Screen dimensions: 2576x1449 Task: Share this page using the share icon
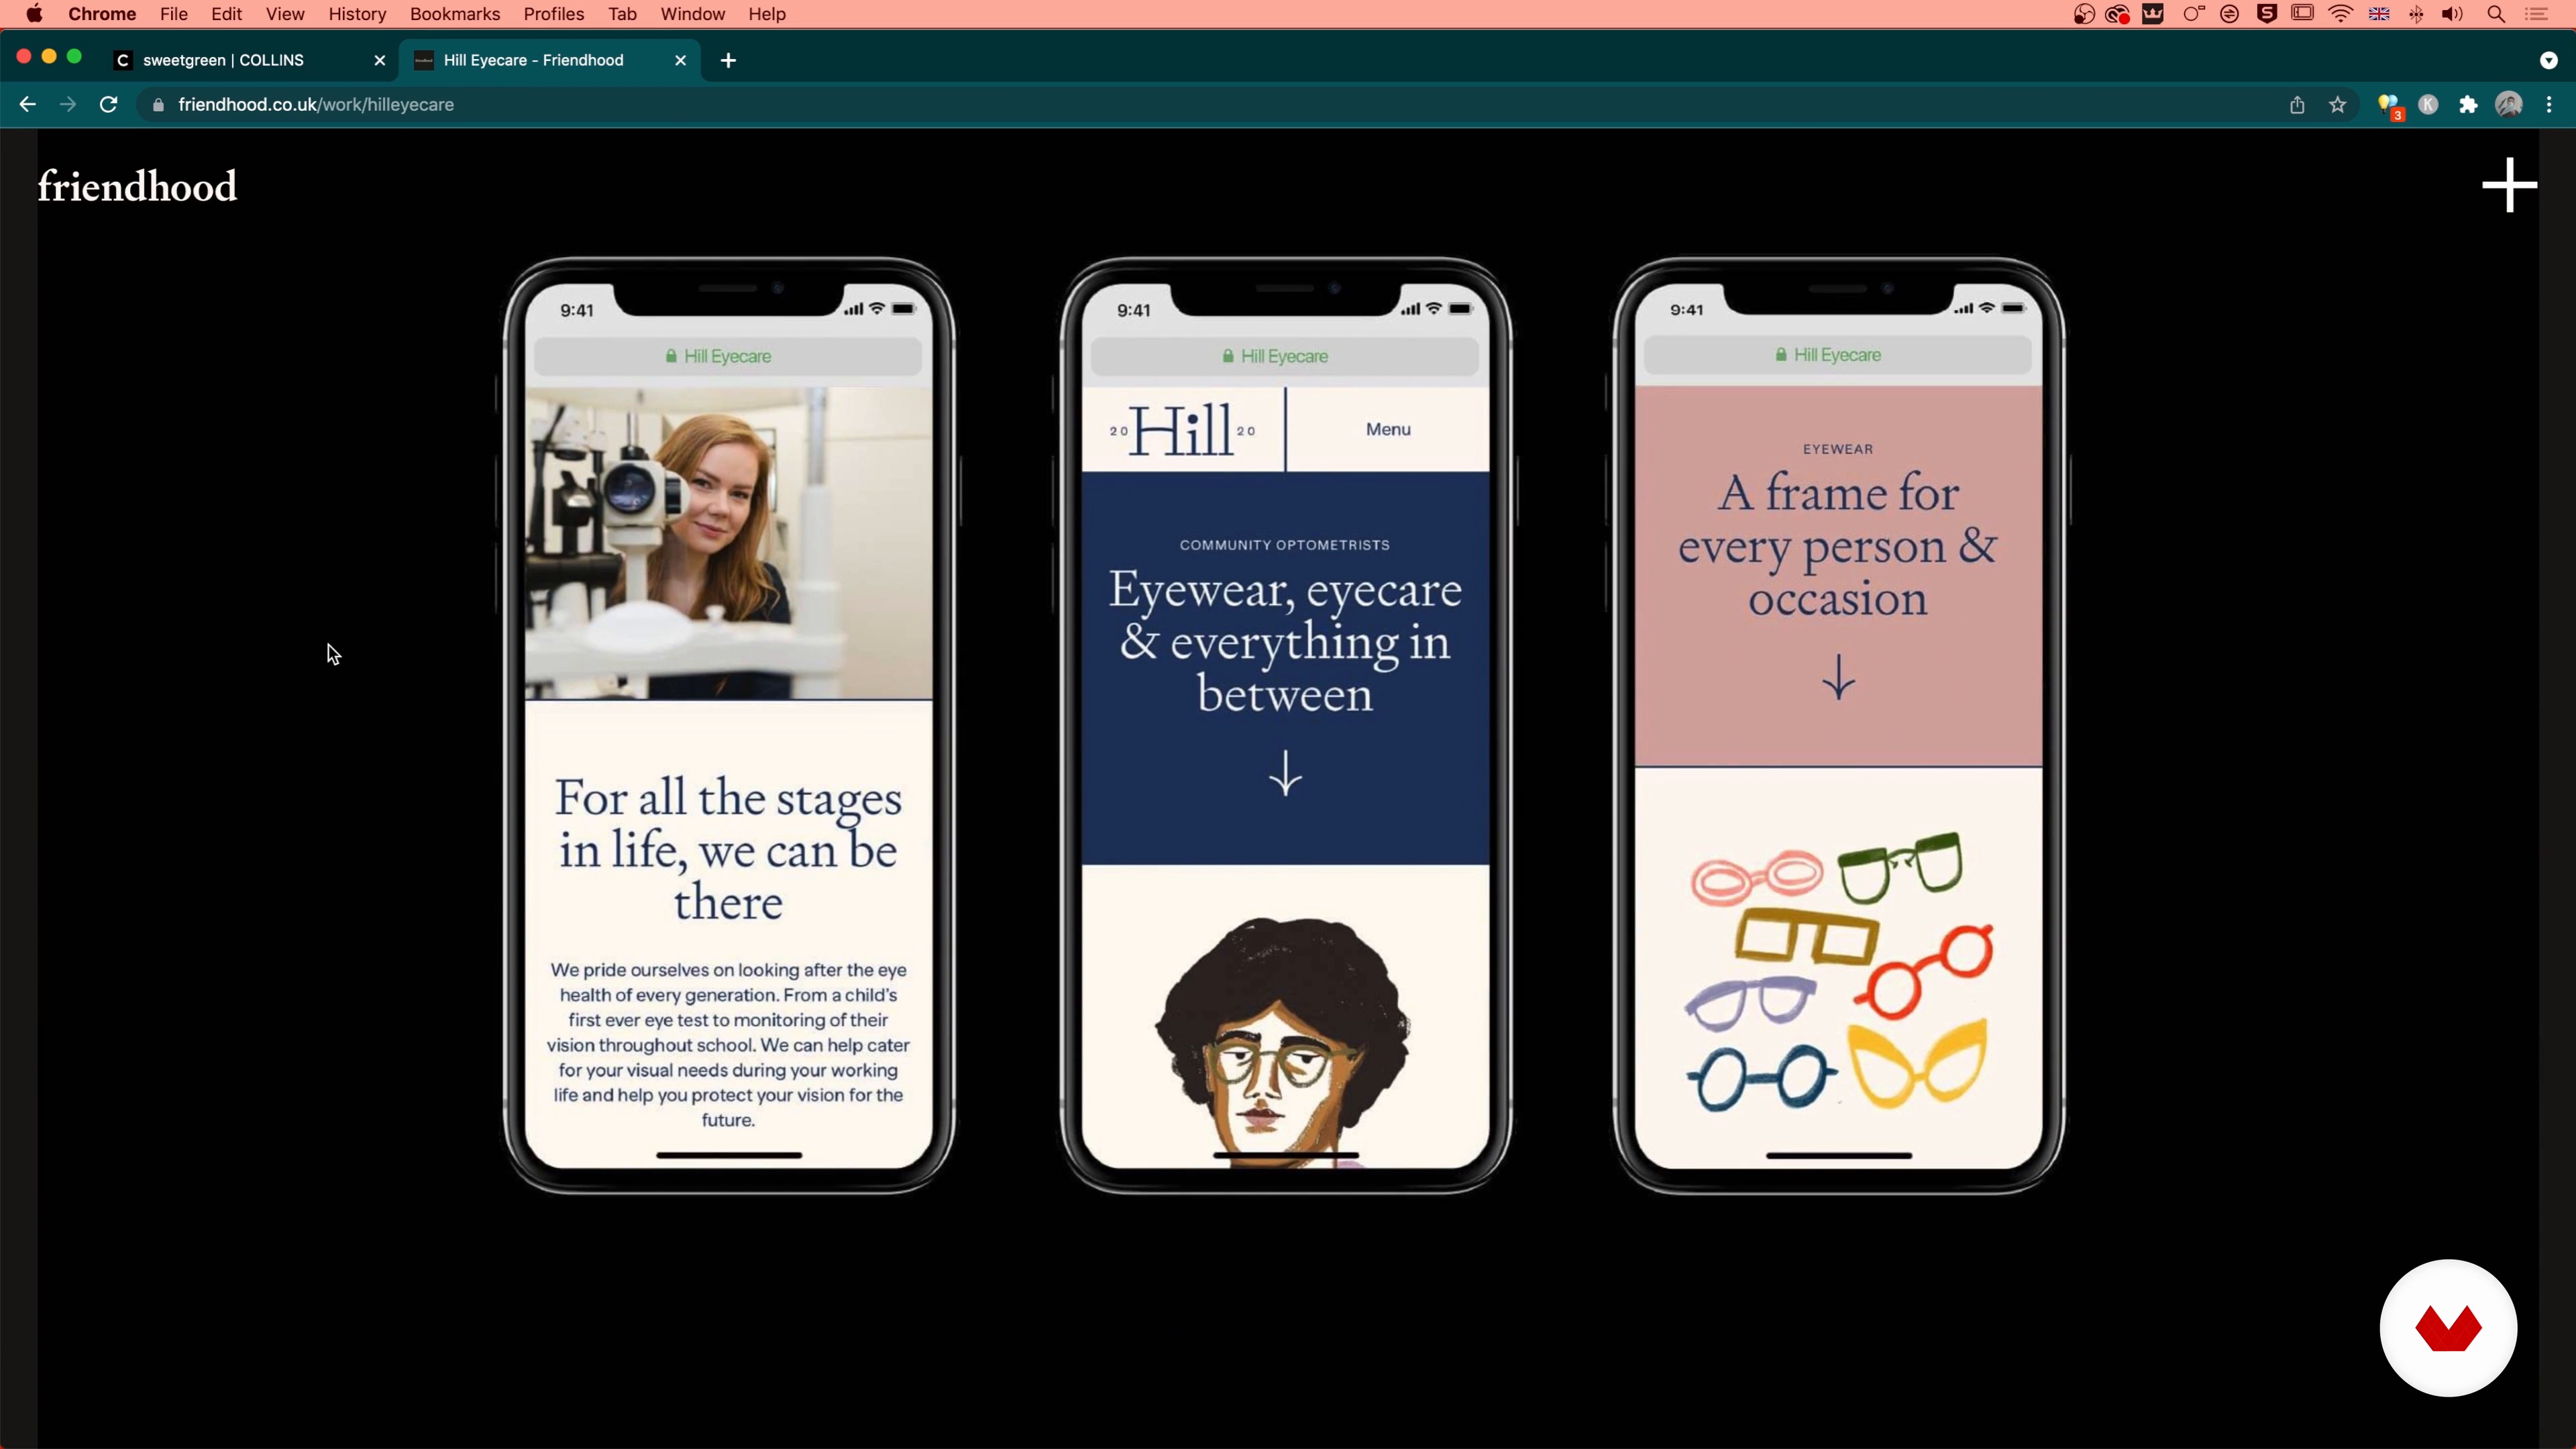point(2297,105)
